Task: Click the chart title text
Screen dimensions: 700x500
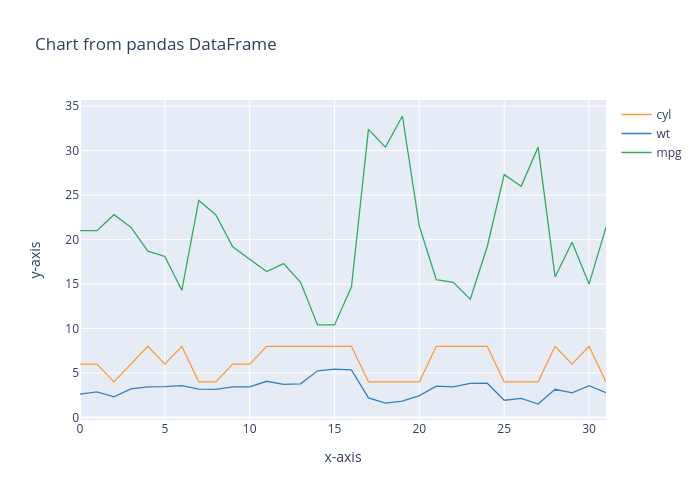Action: pos(156,45)
